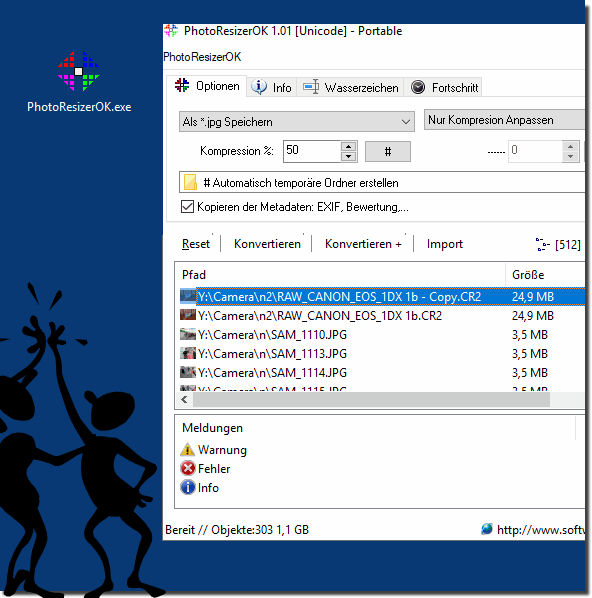Click the Kompression % value field
This screenshot has width=592, height=598.
312,151
